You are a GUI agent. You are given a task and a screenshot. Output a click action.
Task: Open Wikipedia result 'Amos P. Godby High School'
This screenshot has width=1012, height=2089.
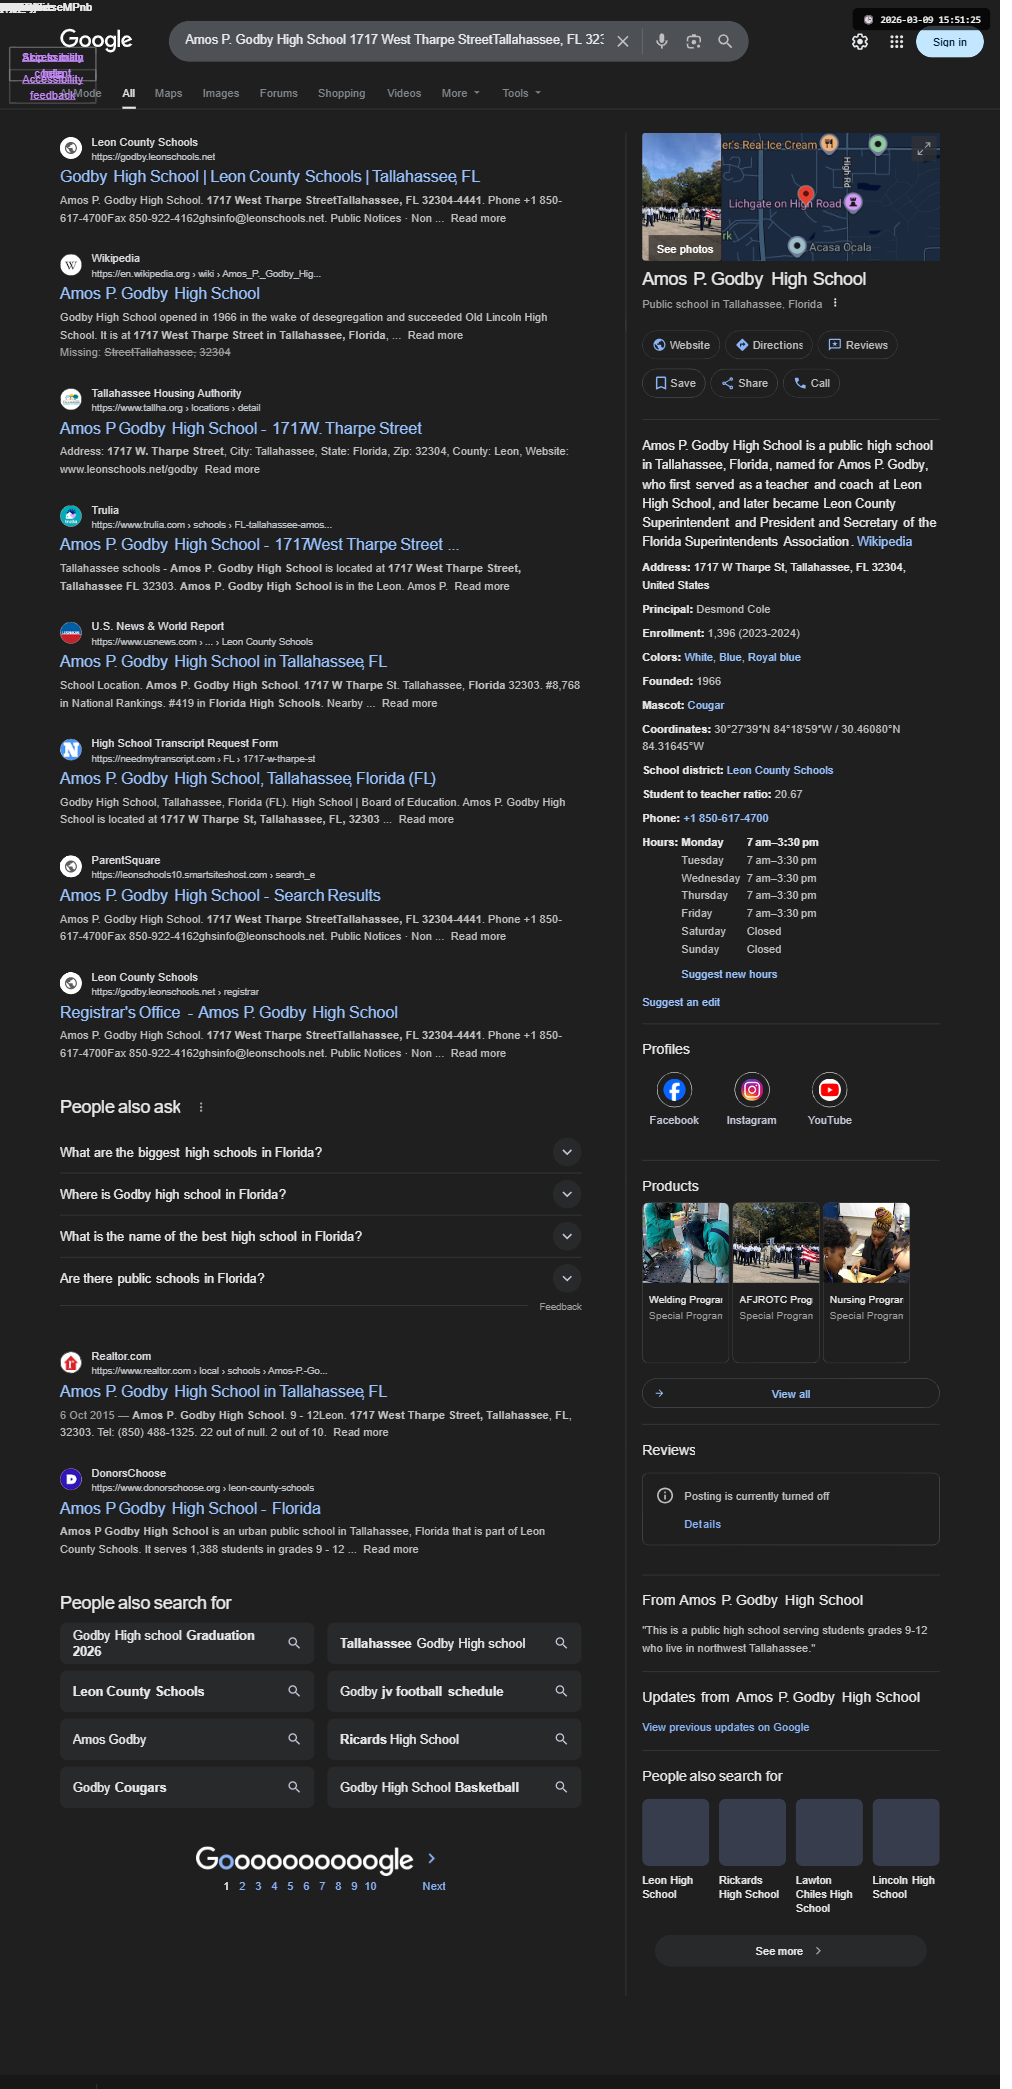pos(160,293)
